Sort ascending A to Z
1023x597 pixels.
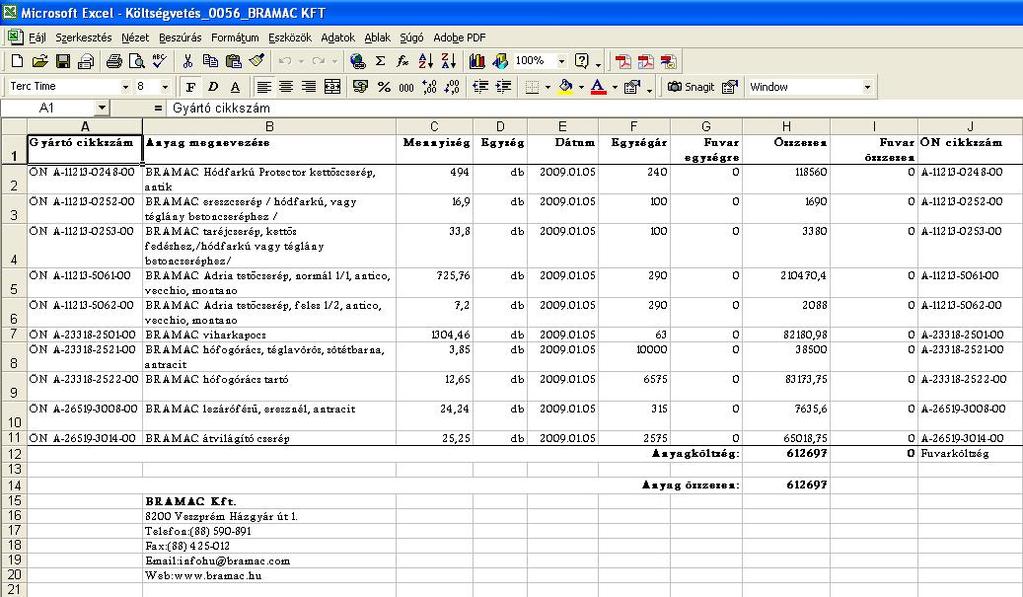(x=425, y=61)
